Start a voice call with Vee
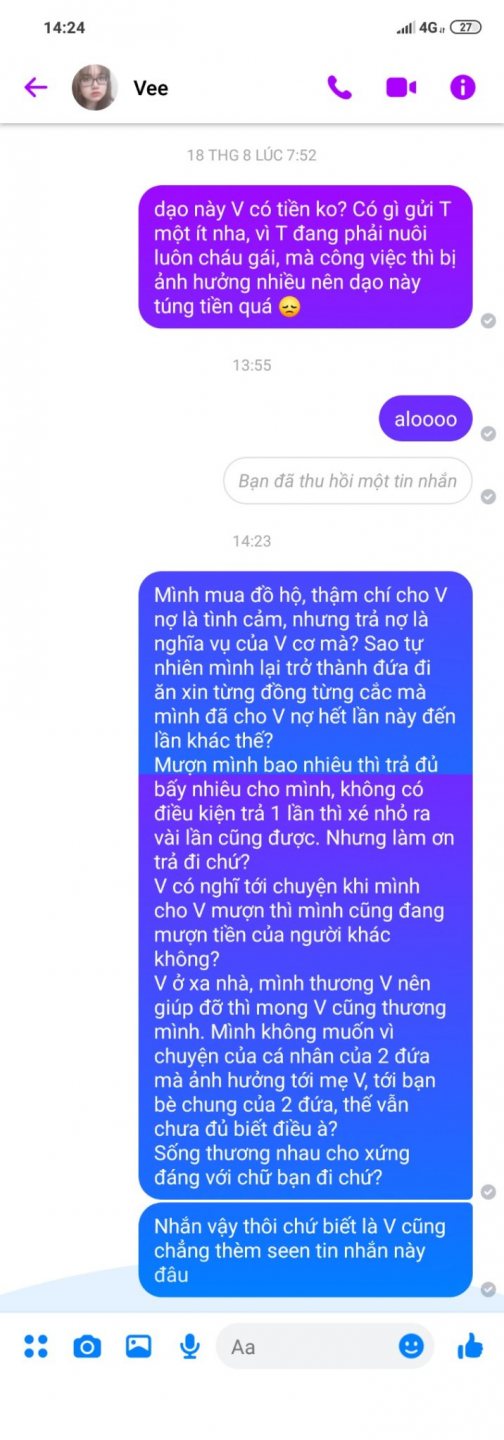 point(339,87)
